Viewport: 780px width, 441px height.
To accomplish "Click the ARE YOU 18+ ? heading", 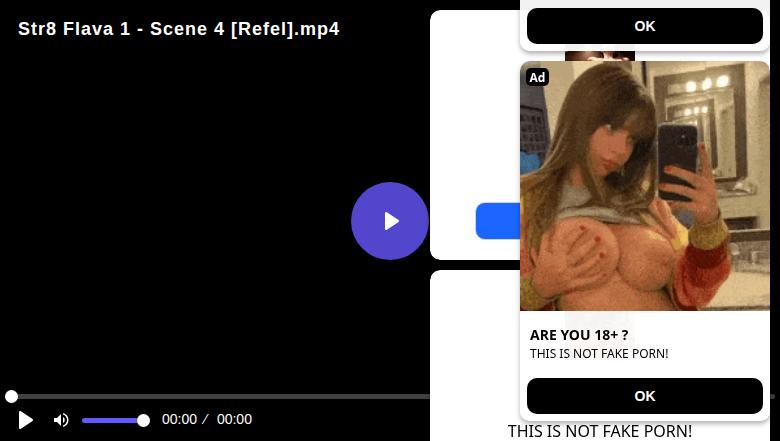I will tap(579, 335).
